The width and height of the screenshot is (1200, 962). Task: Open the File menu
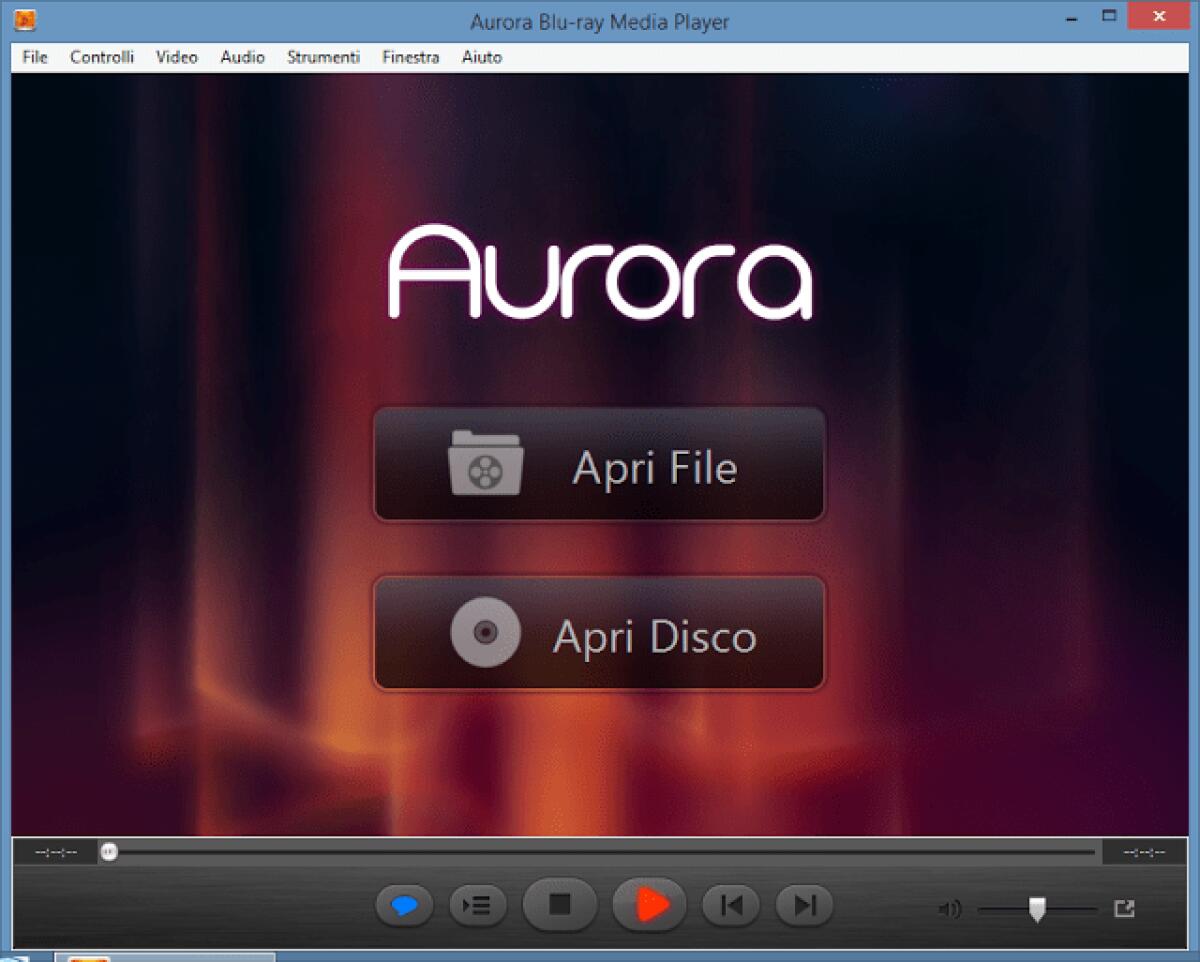pos(33,57)
